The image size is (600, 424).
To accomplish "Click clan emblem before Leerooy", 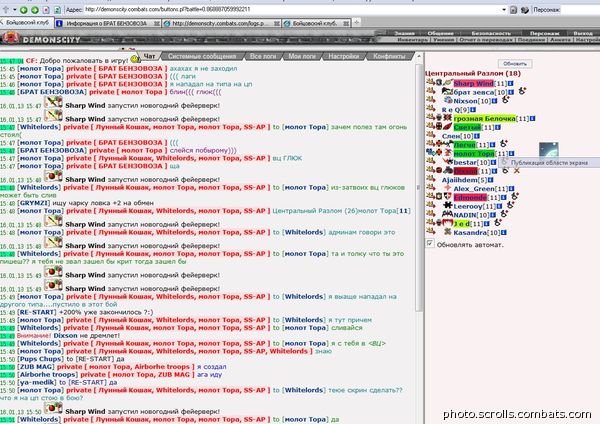I will [x=448, y=205].
